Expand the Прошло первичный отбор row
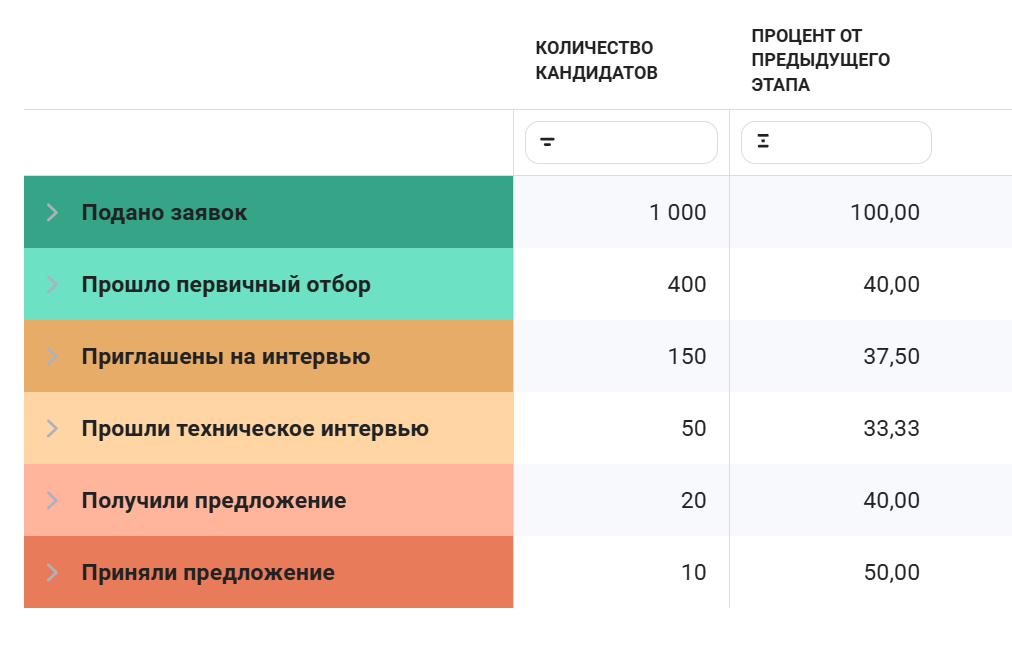Screen dimensions: 1012x646 coord(52,285)
